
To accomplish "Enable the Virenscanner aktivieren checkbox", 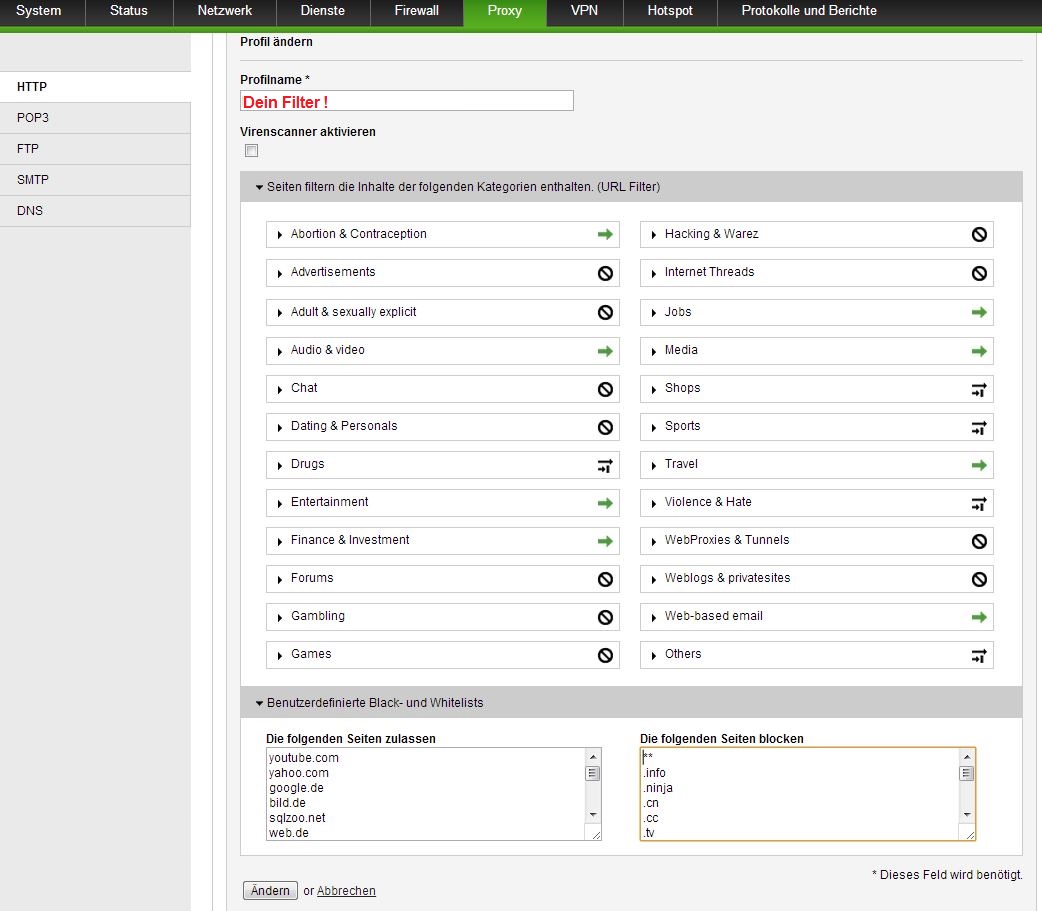I will [x=252, y=151].
